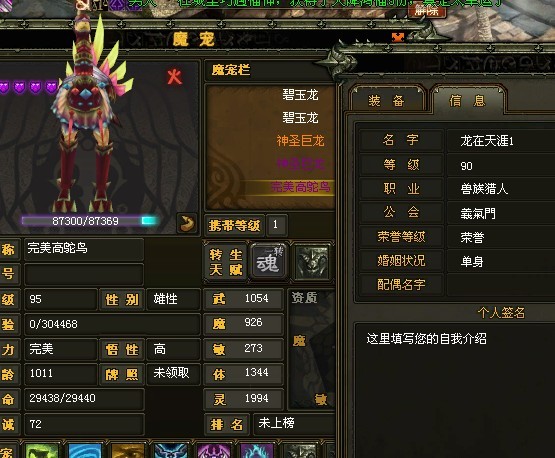
Task: Select the orange 神圣巨龙 pet entry
Action: (300, 141)
